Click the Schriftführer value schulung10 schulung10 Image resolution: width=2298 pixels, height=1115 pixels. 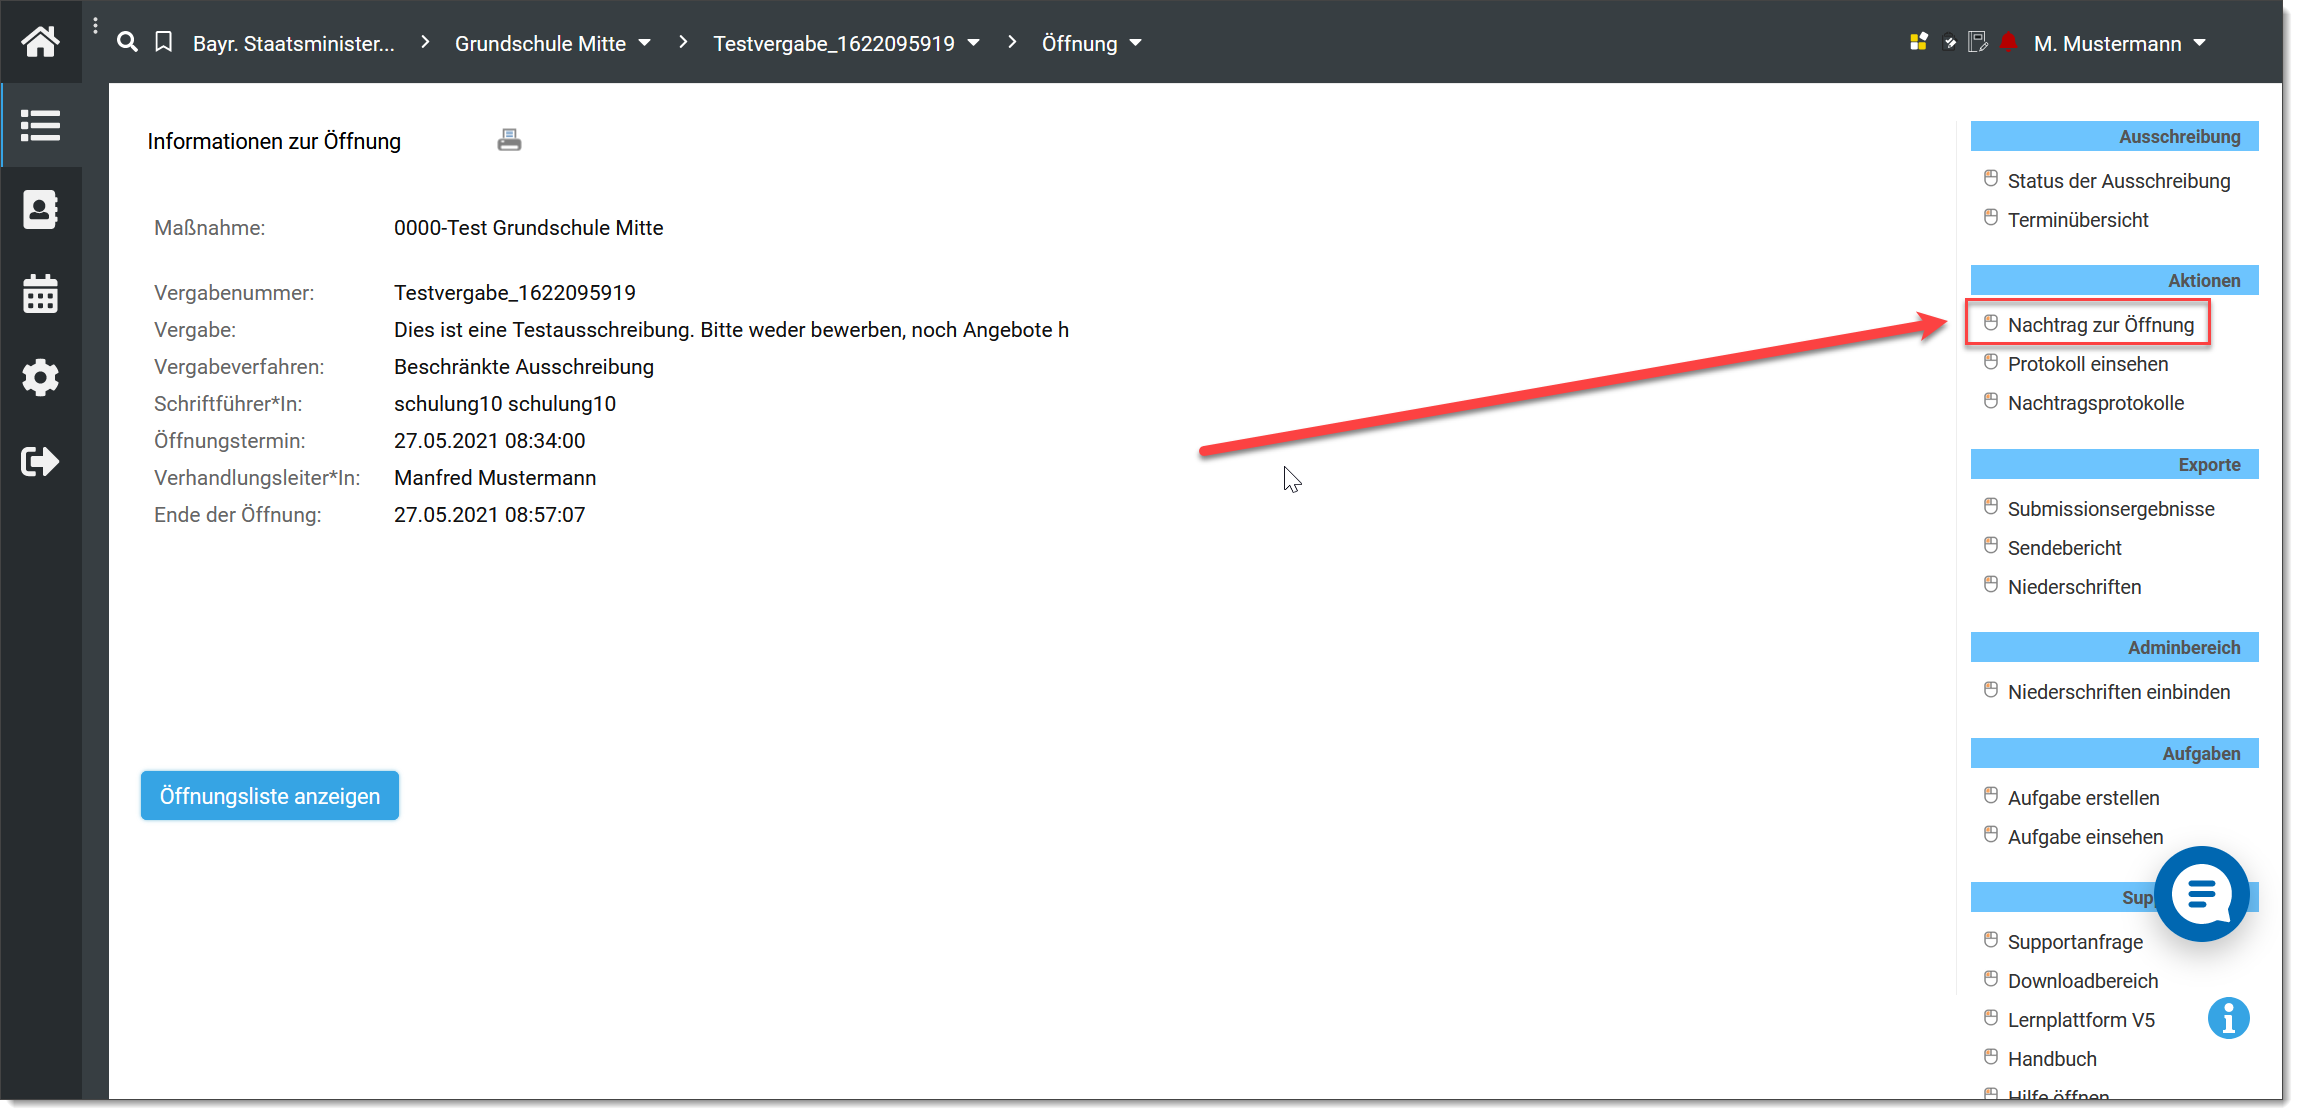(505, 404)
